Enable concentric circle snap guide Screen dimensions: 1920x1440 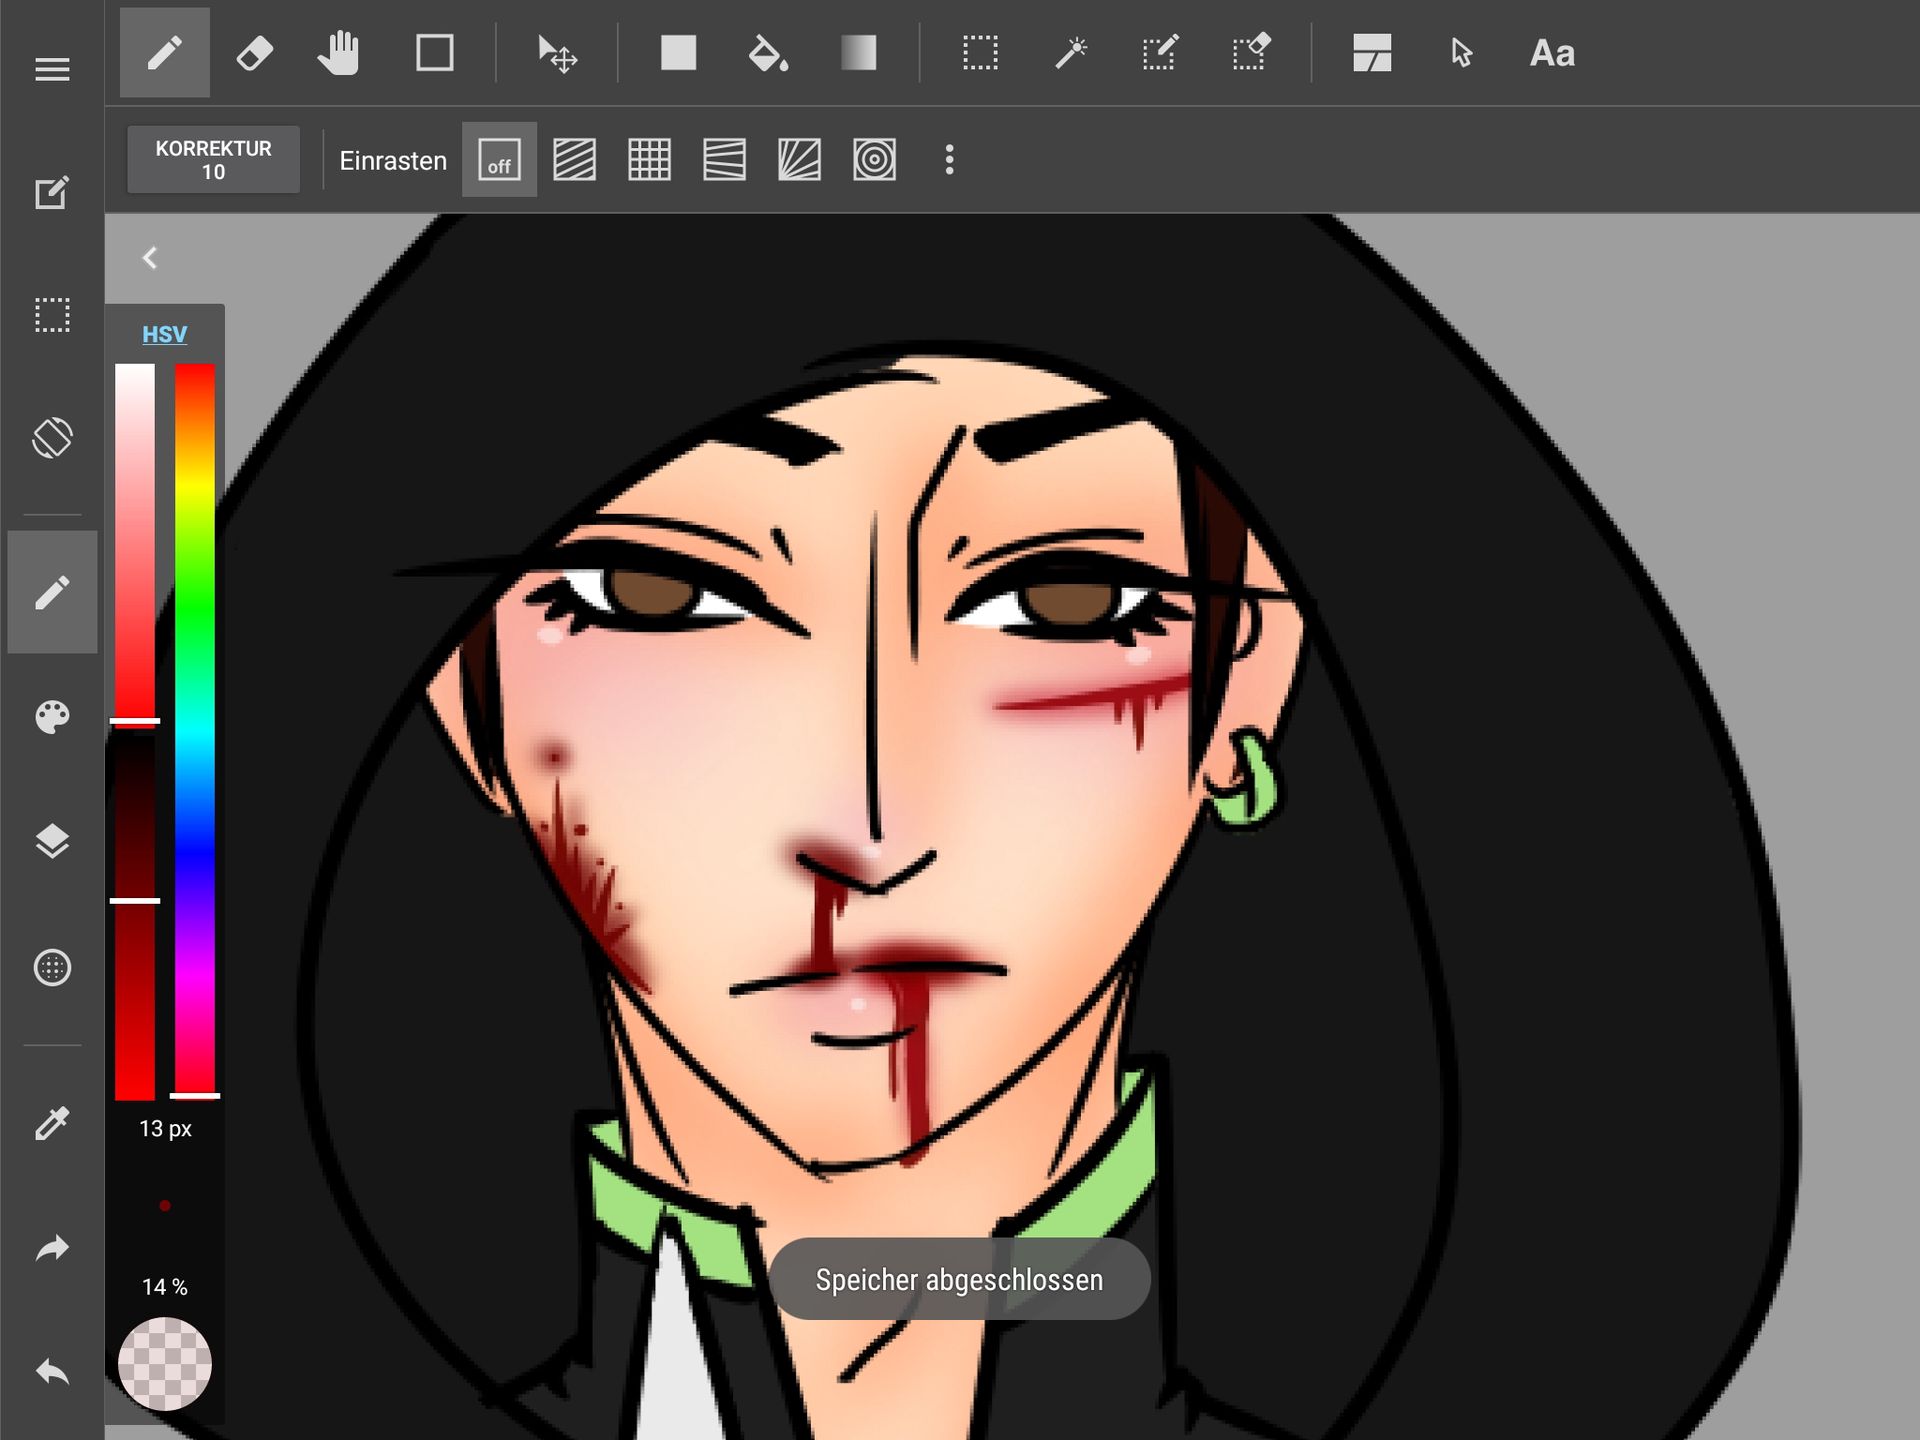[874, 160]
